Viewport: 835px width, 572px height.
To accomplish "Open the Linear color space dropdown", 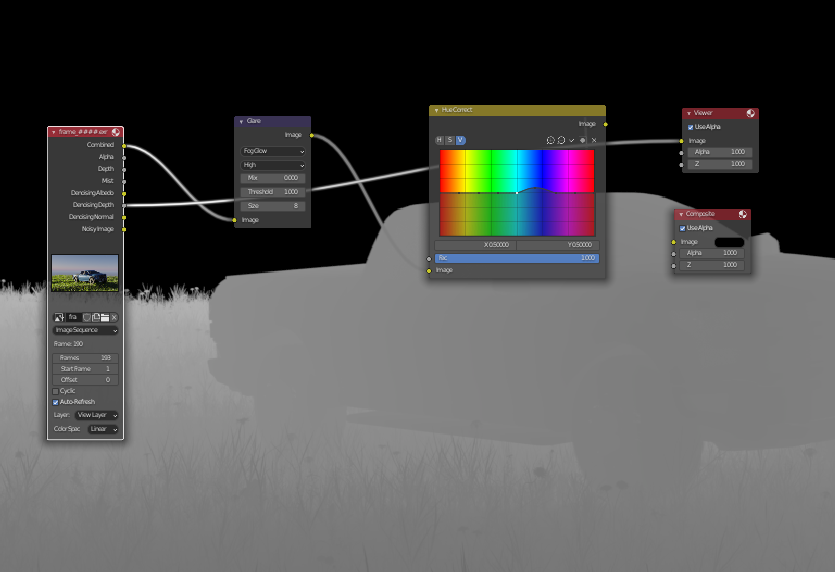I will 103,429.
